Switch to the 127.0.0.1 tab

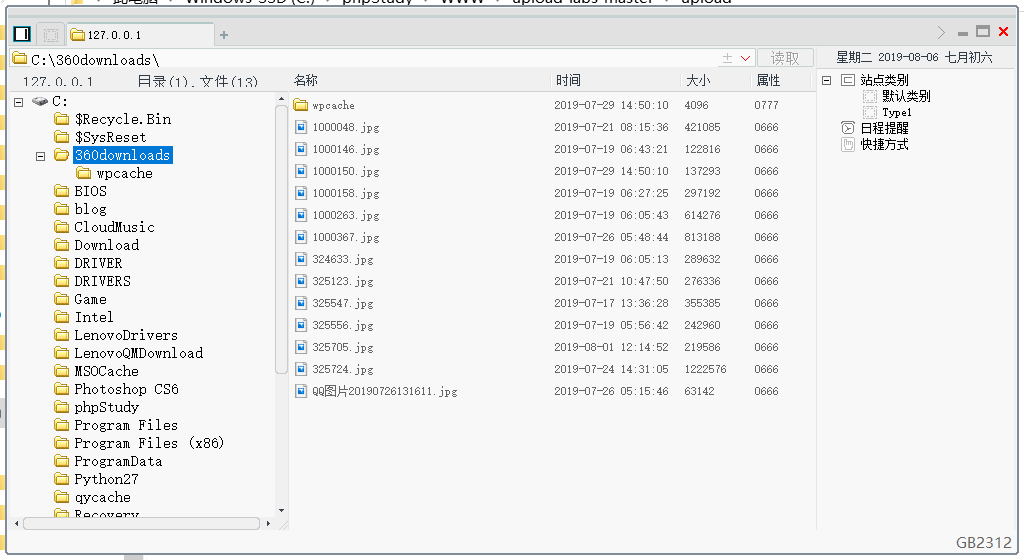140,35
